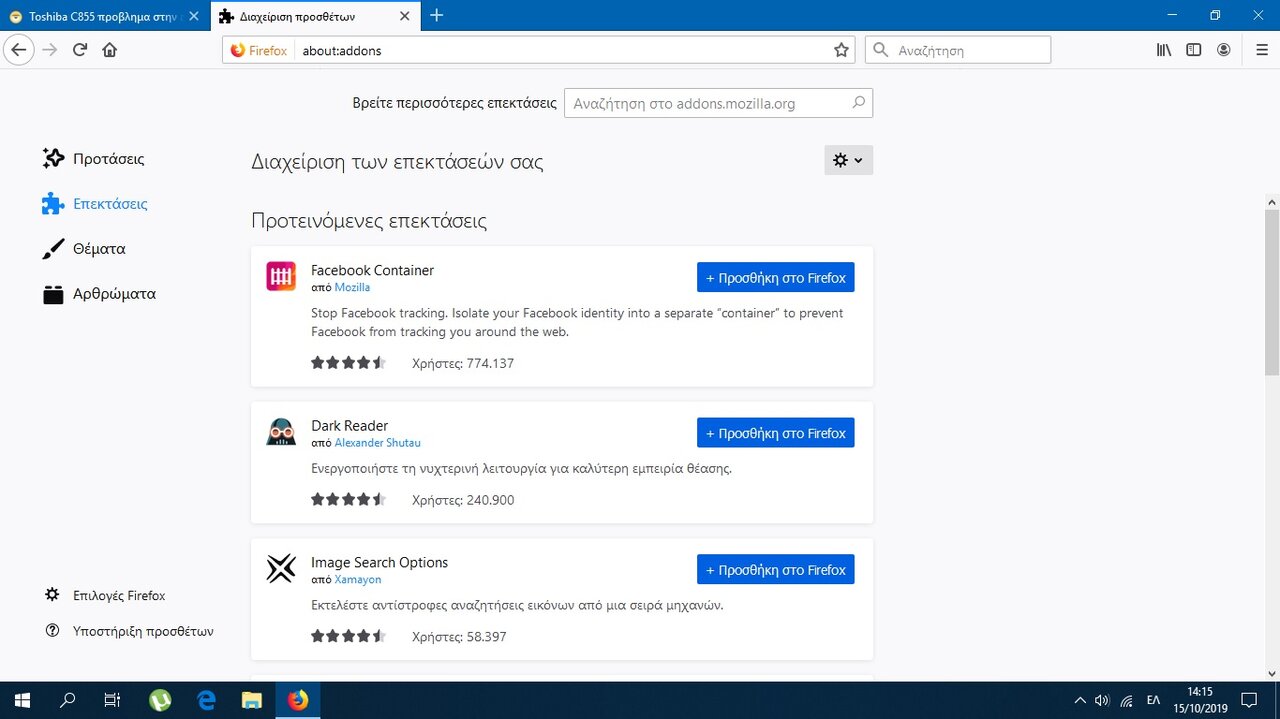Open uTorrent from the taskbar
Screen dimensions: 1280x719
tap(160, 700)
